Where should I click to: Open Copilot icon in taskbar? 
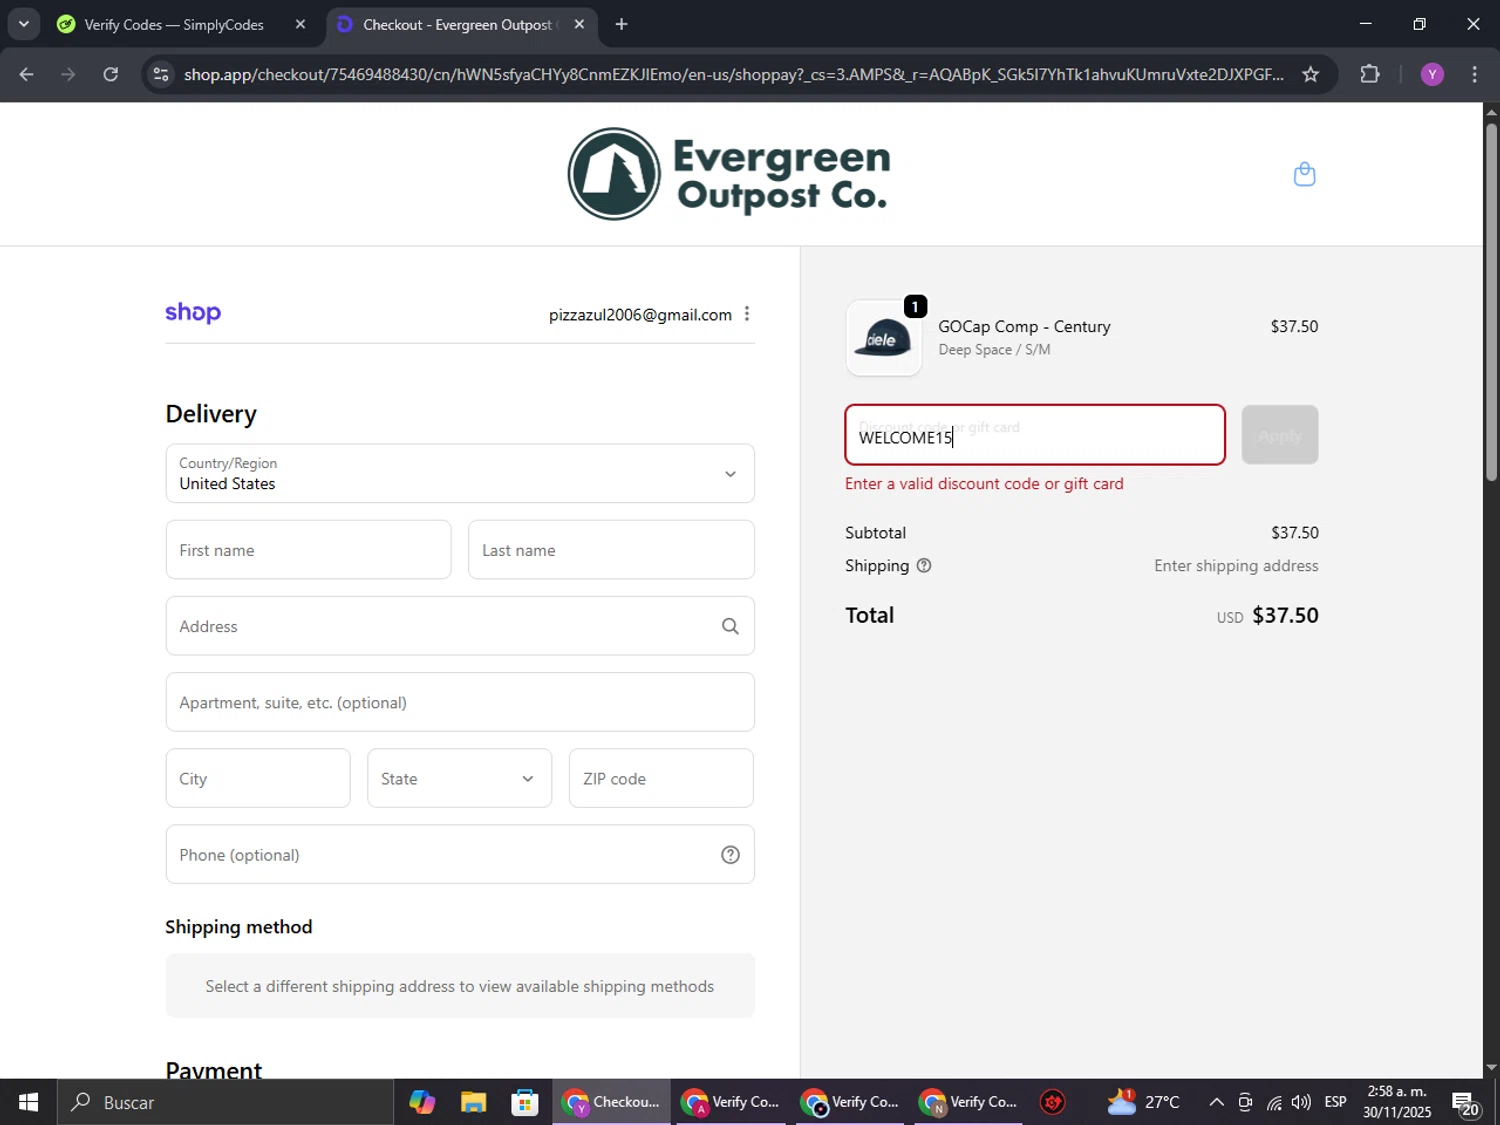coord(422,1102)
